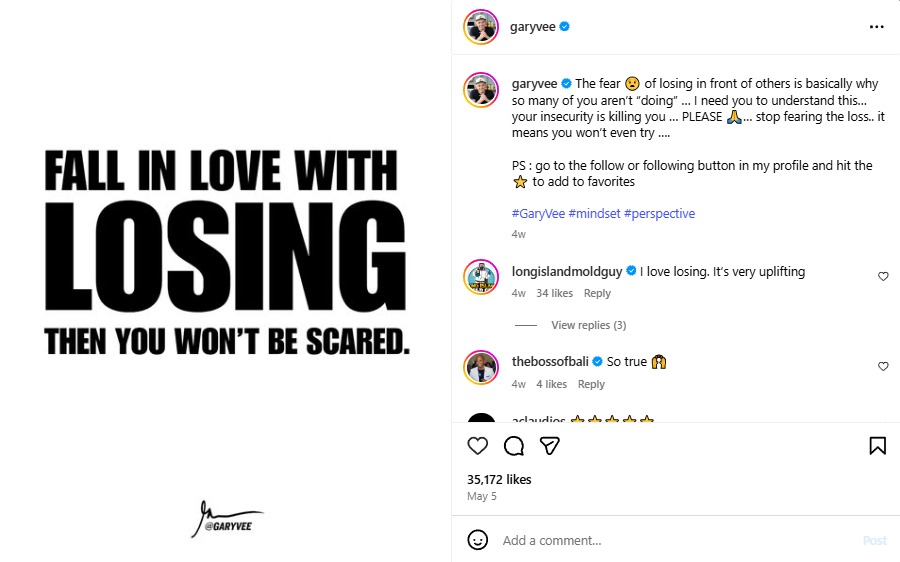Viewport: 900px width, 562px height.
Task: Open the #perspective hashtag link
Action: [x=659, y=214]
